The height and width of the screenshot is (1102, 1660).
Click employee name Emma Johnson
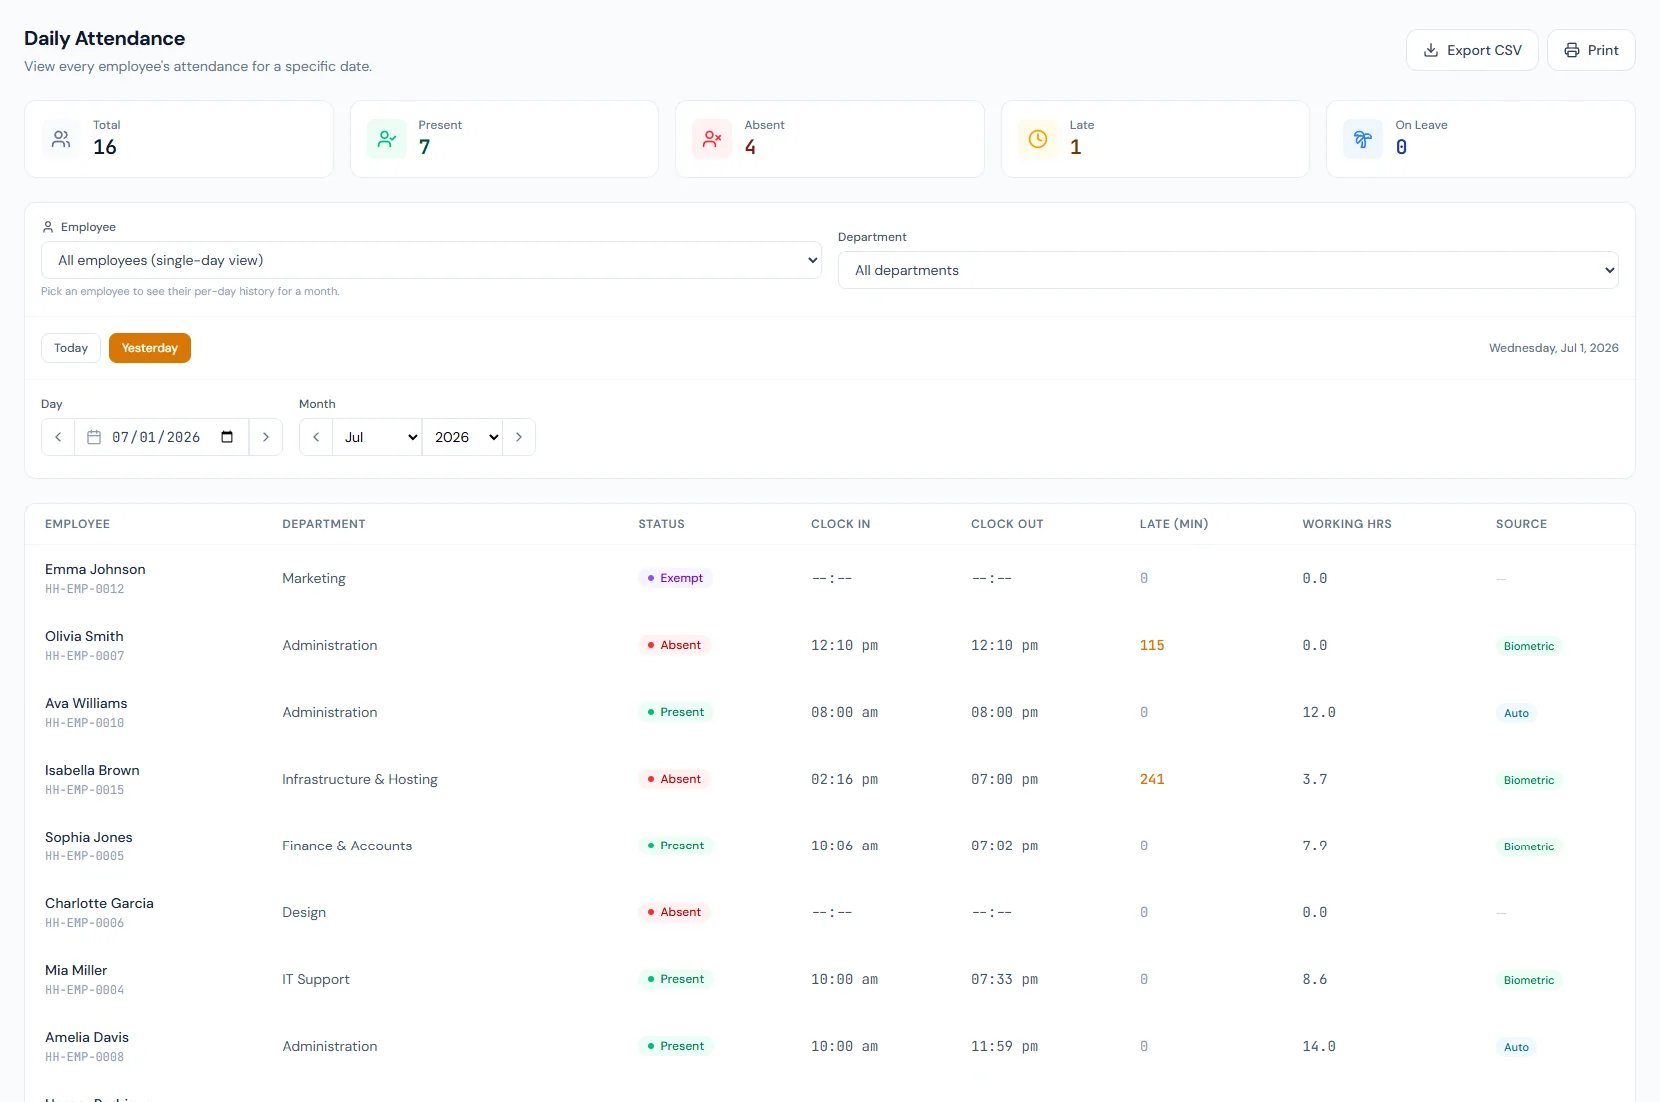coord(95,569)
